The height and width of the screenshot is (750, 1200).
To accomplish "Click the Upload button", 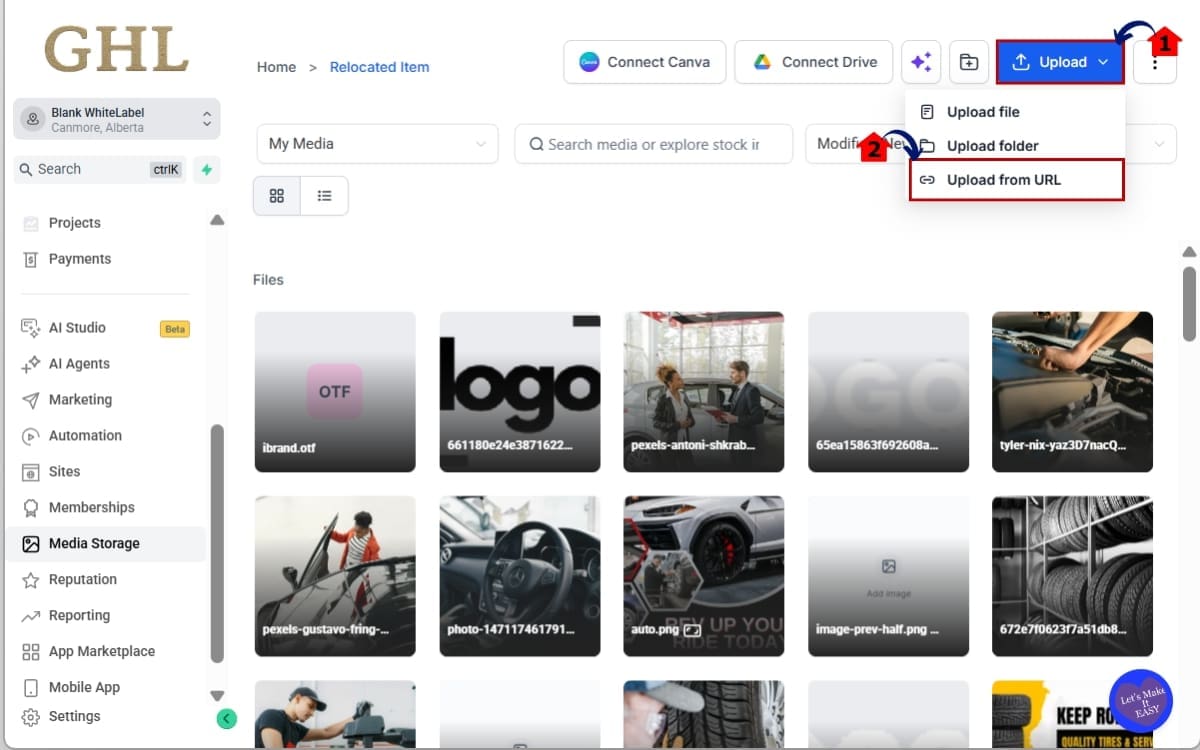I will (1060, 62).
